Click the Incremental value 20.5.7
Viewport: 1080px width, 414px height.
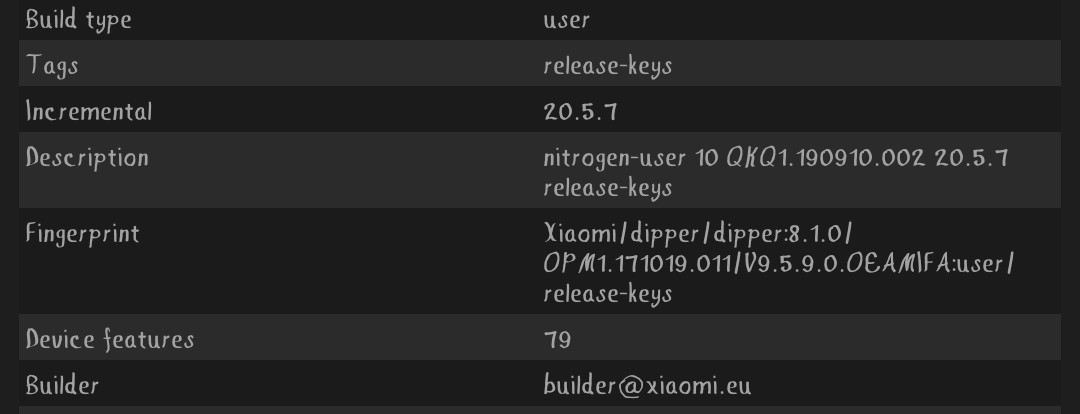(x=580, y=112)
